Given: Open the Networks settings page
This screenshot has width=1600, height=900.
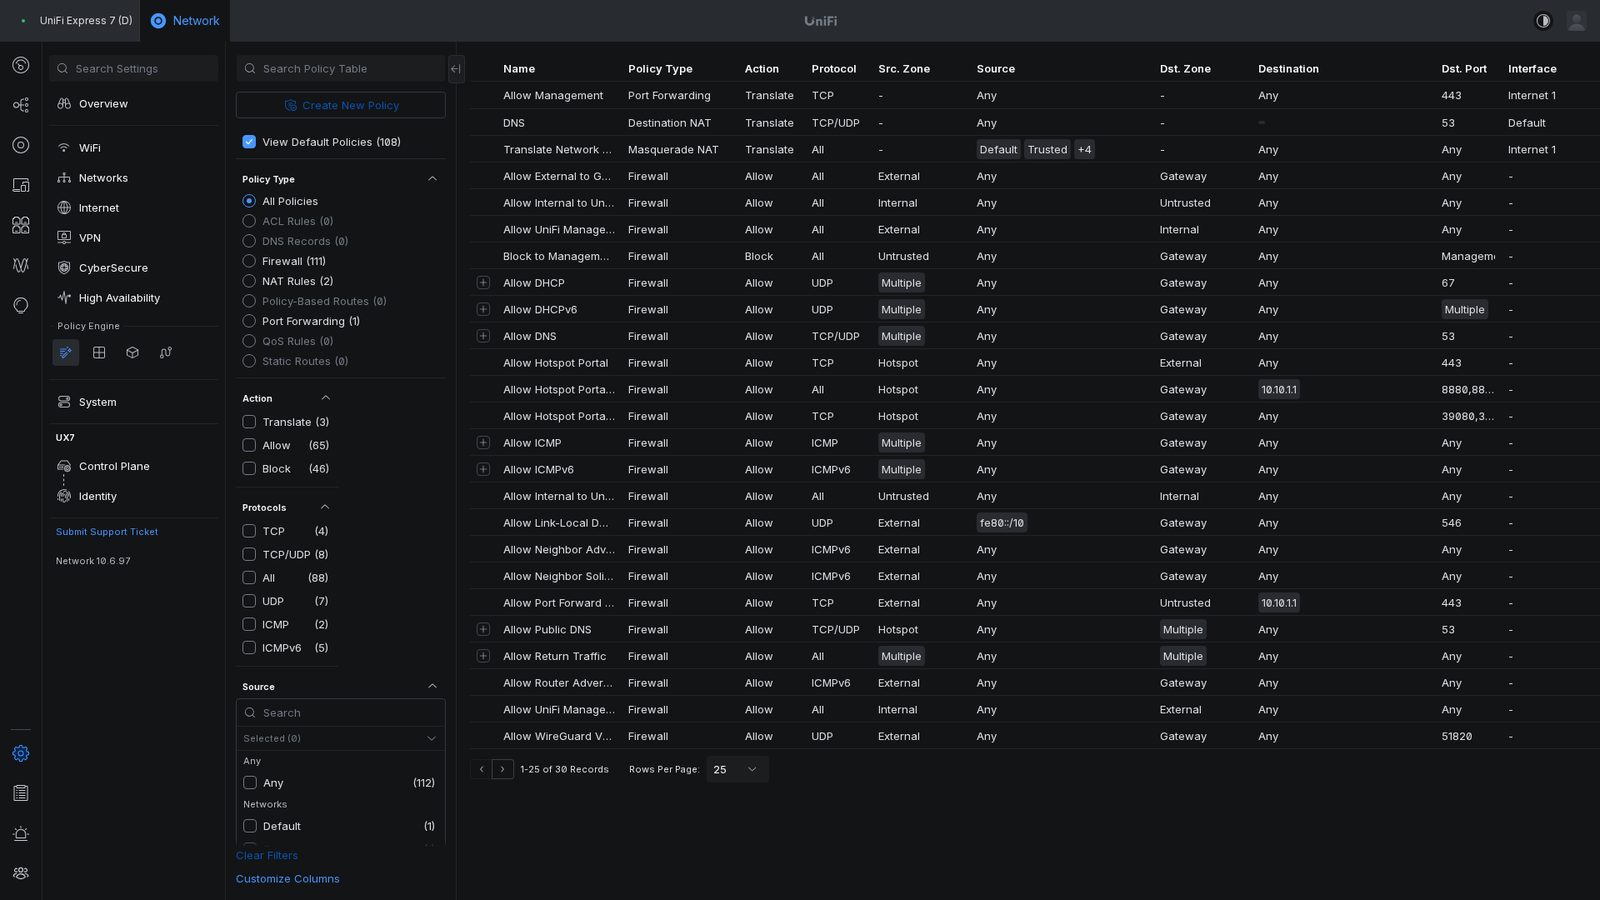Looking at the screenshot, I should [134, 178].
